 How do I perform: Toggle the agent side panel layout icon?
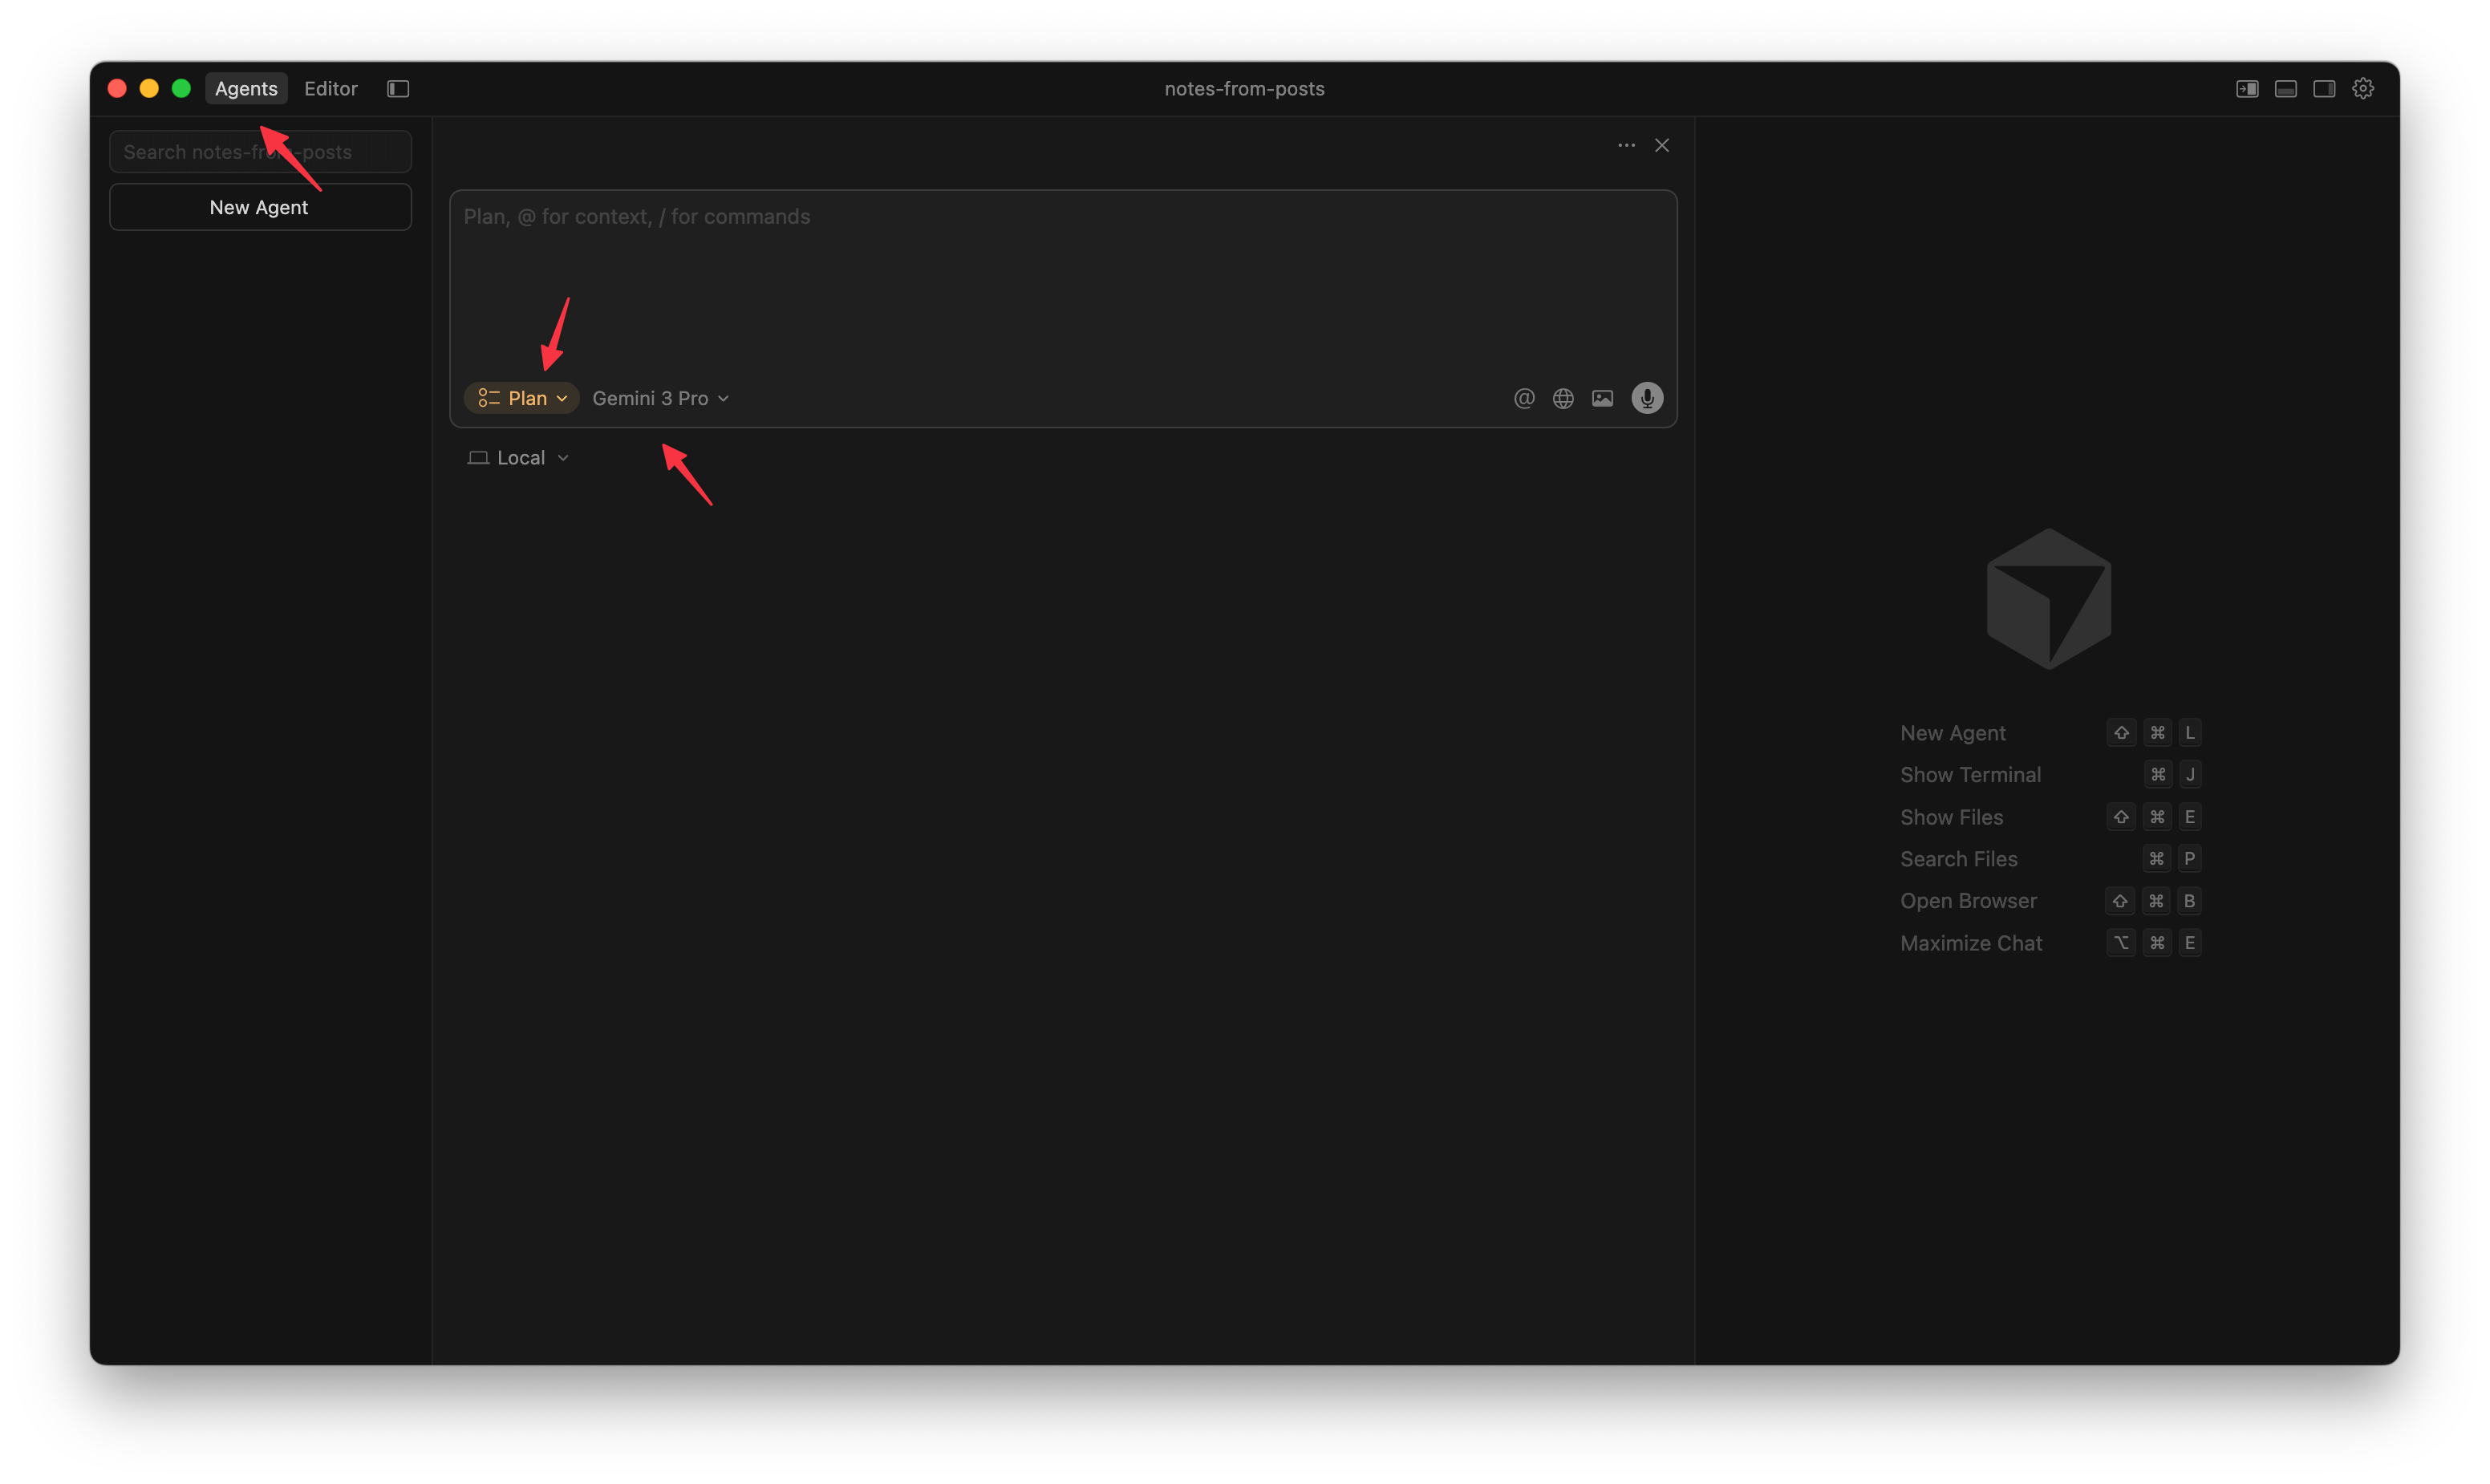click(2247, 88)
